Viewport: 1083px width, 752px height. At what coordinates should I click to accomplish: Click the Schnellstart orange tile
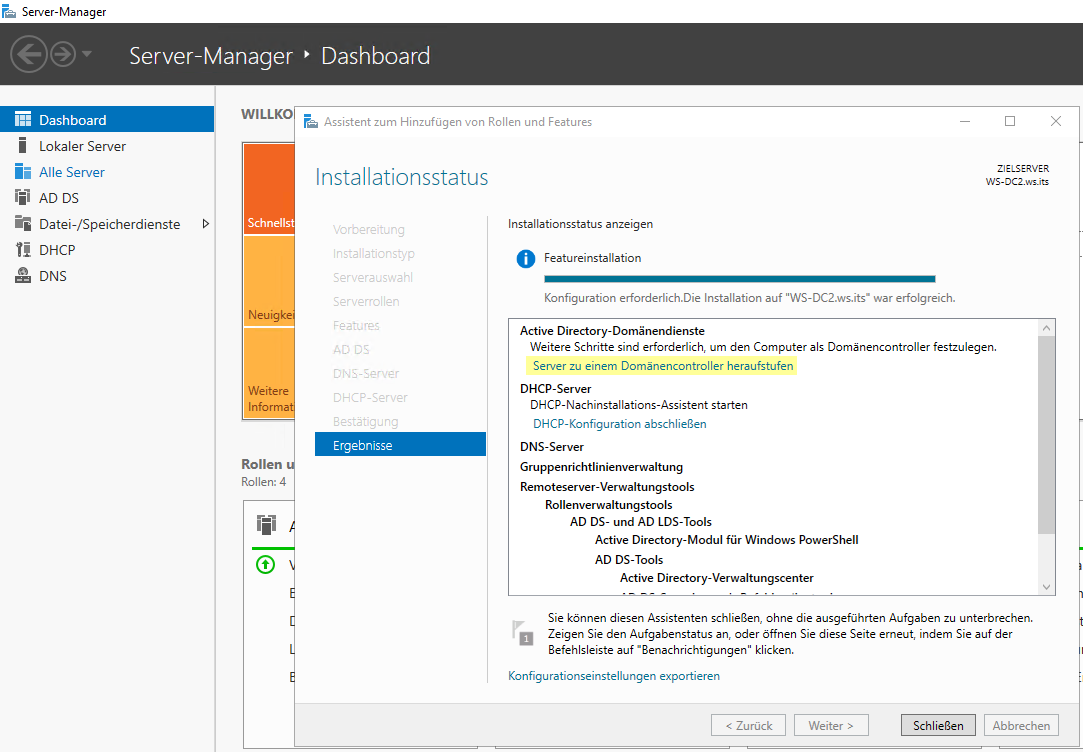269,189
